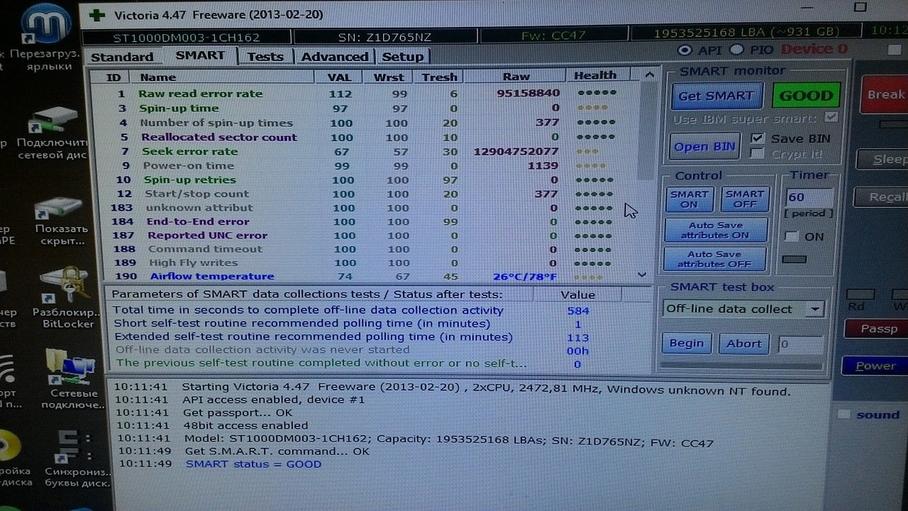Toggle the sound checkbox
This screenshot has width=908, height=511.
pyautogui.click(x=844, y=414)
